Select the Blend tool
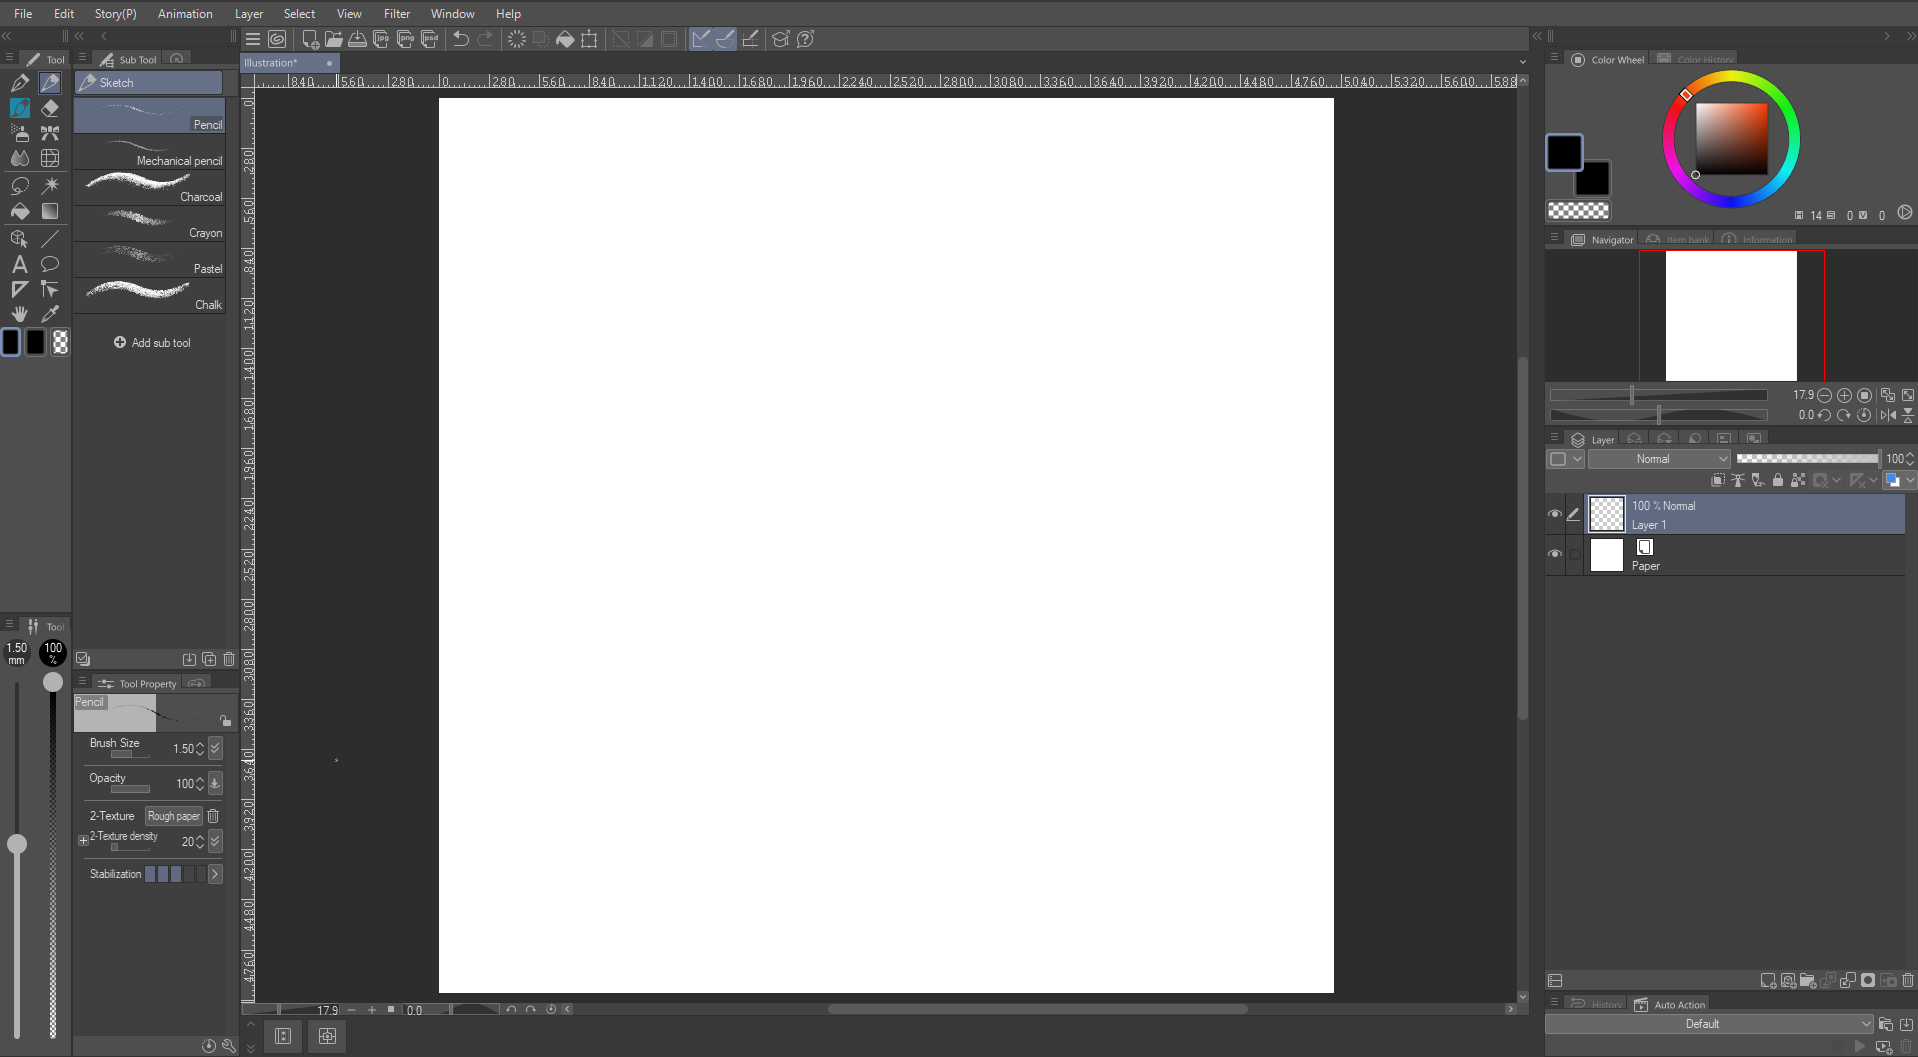1918x1057 pixels. [x=20, y=158]
